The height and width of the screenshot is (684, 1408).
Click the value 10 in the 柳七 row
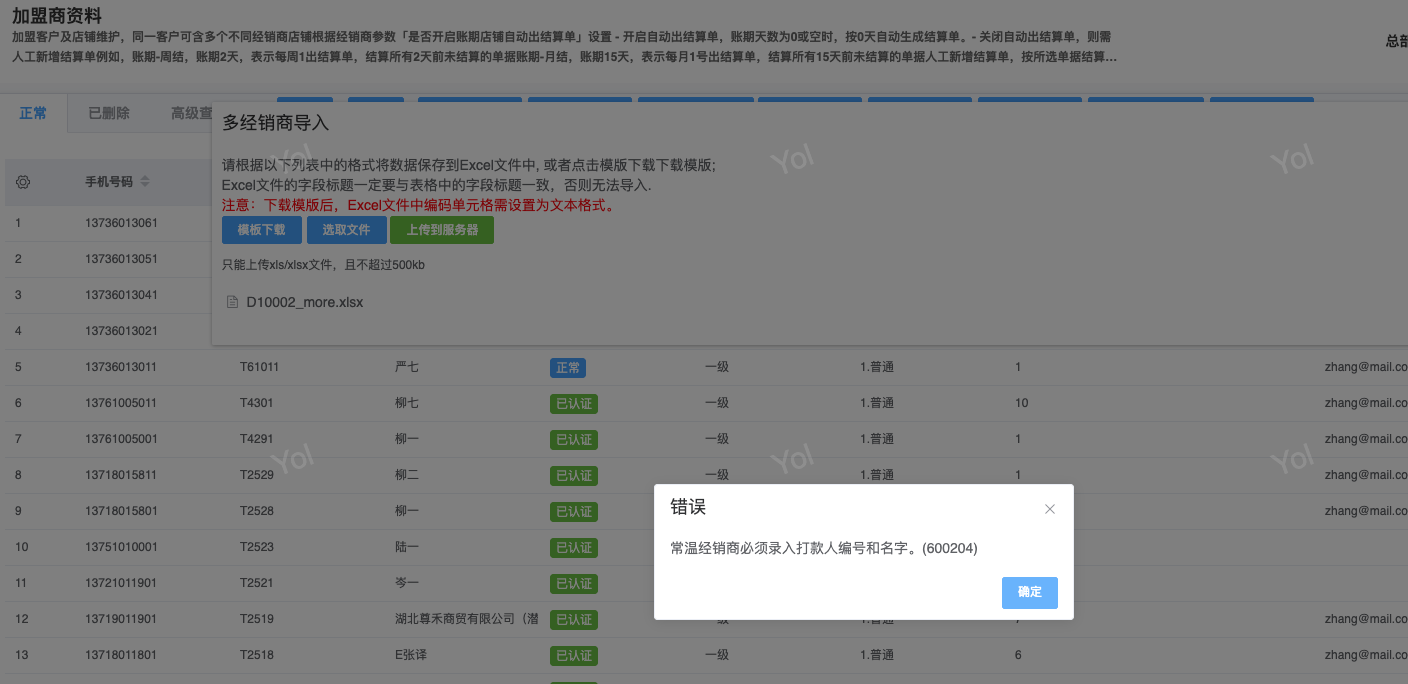[x=1021, y=403]
